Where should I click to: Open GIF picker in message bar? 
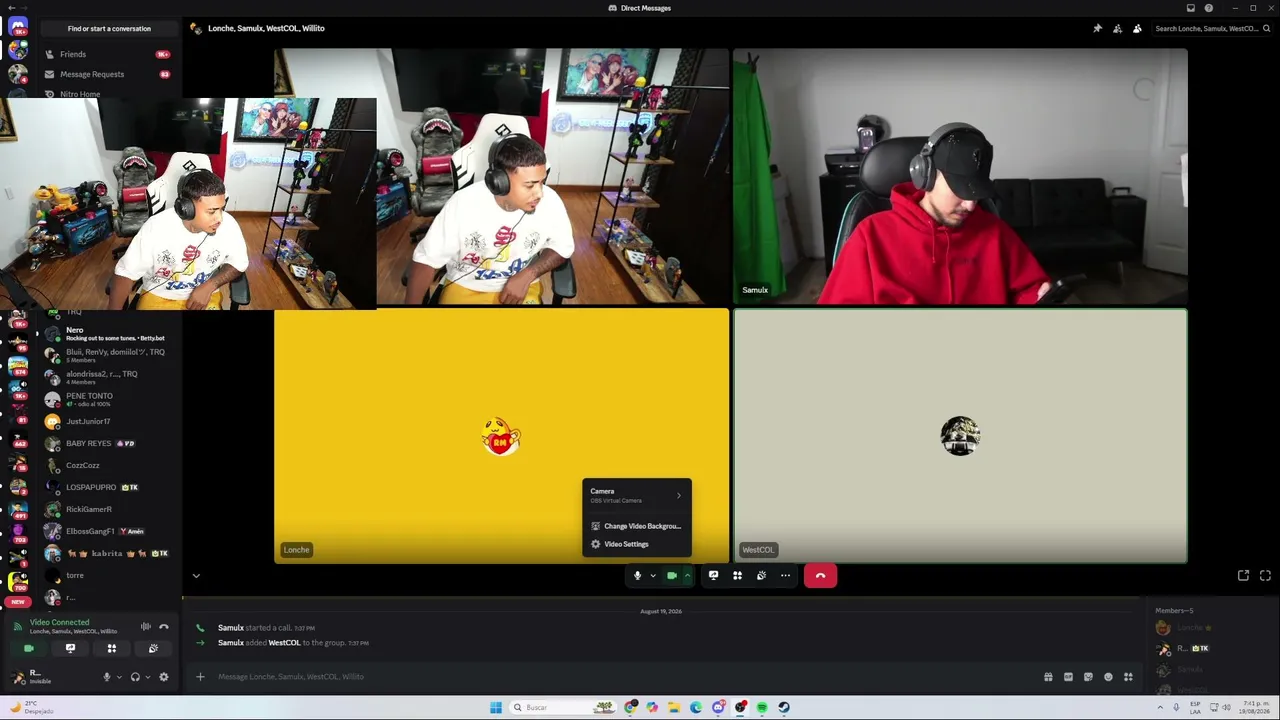[x=1068, y=677]
